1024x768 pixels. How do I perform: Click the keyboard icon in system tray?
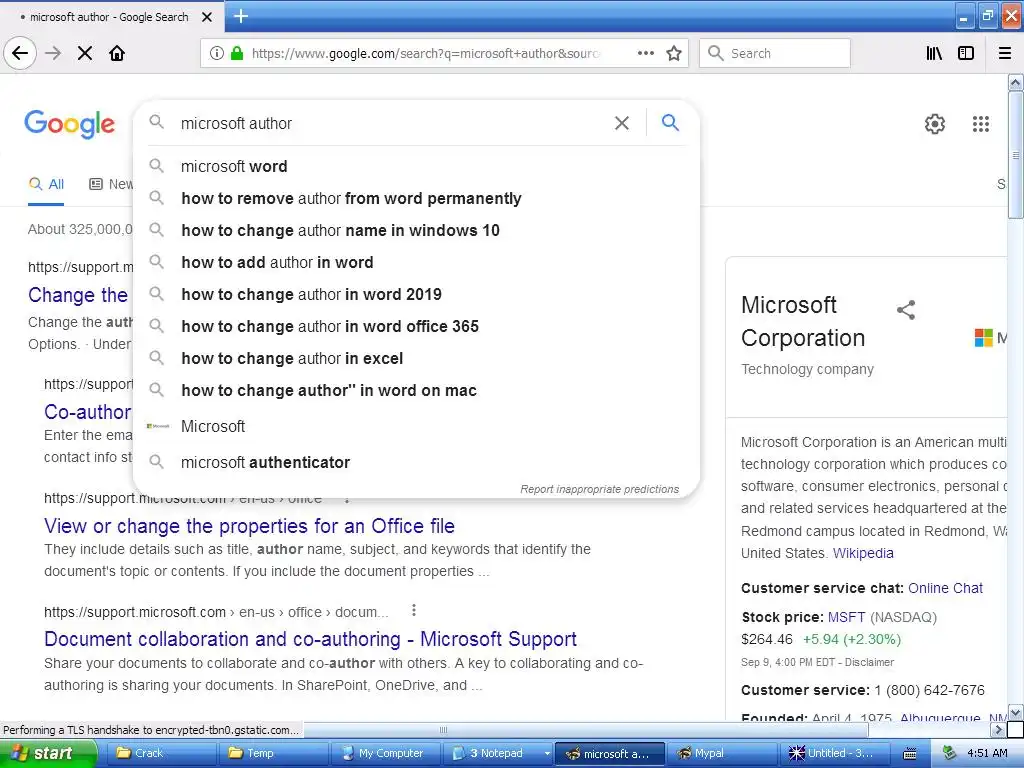tap(910, 754)
